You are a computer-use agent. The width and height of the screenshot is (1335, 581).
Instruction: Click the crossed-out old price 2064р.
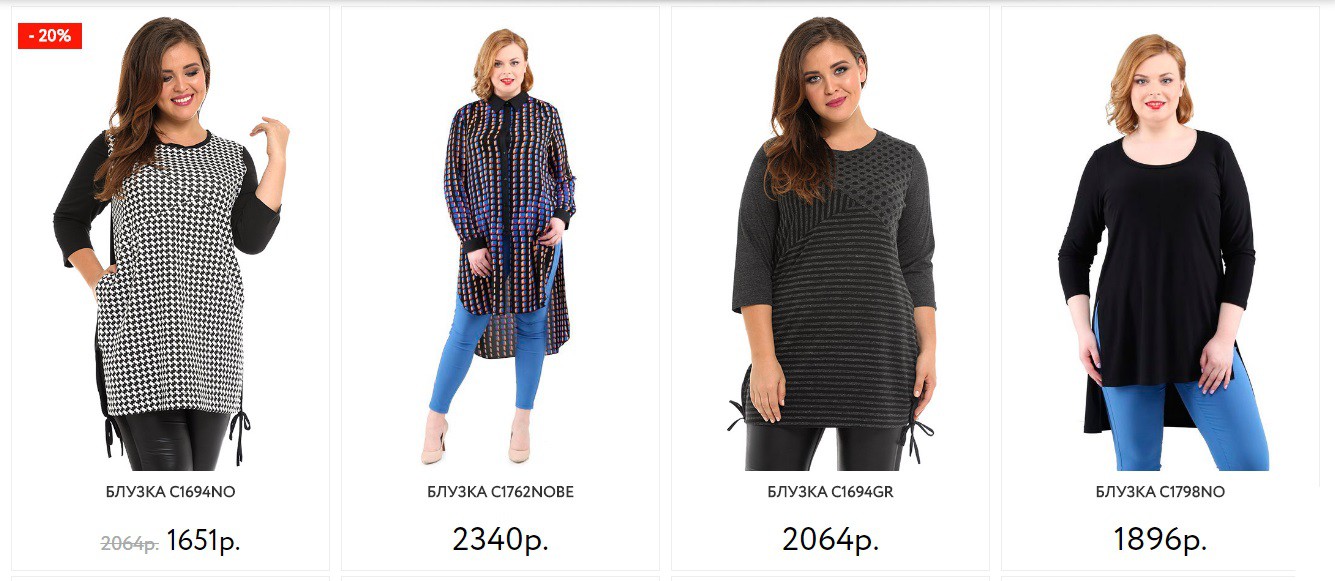pyautogui.click(x=130, y=544)
